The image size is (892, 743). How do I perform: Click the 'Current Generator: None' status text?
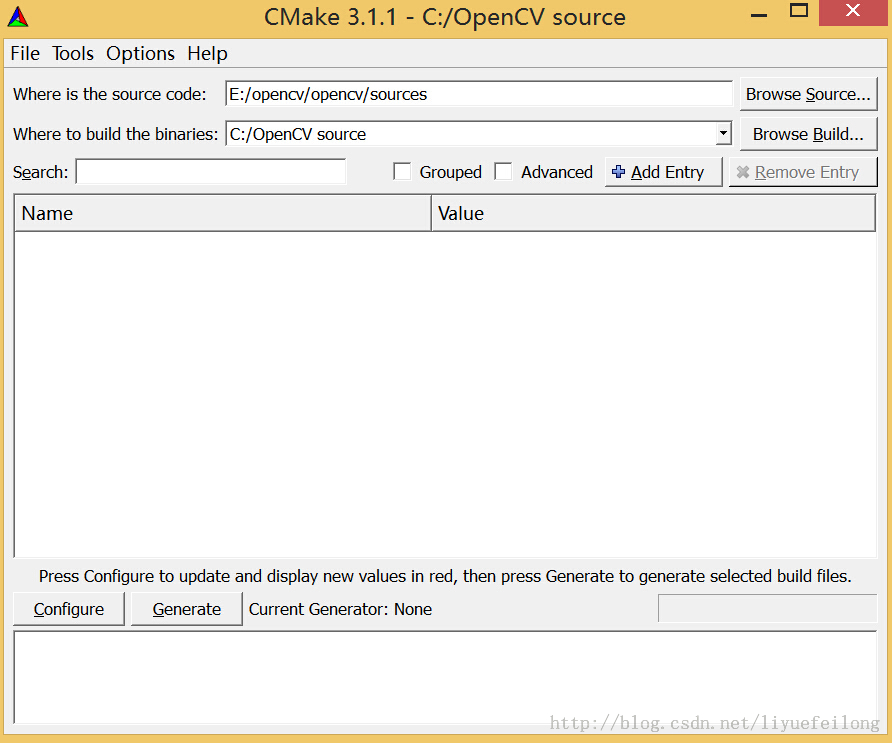tap(340, 609)
